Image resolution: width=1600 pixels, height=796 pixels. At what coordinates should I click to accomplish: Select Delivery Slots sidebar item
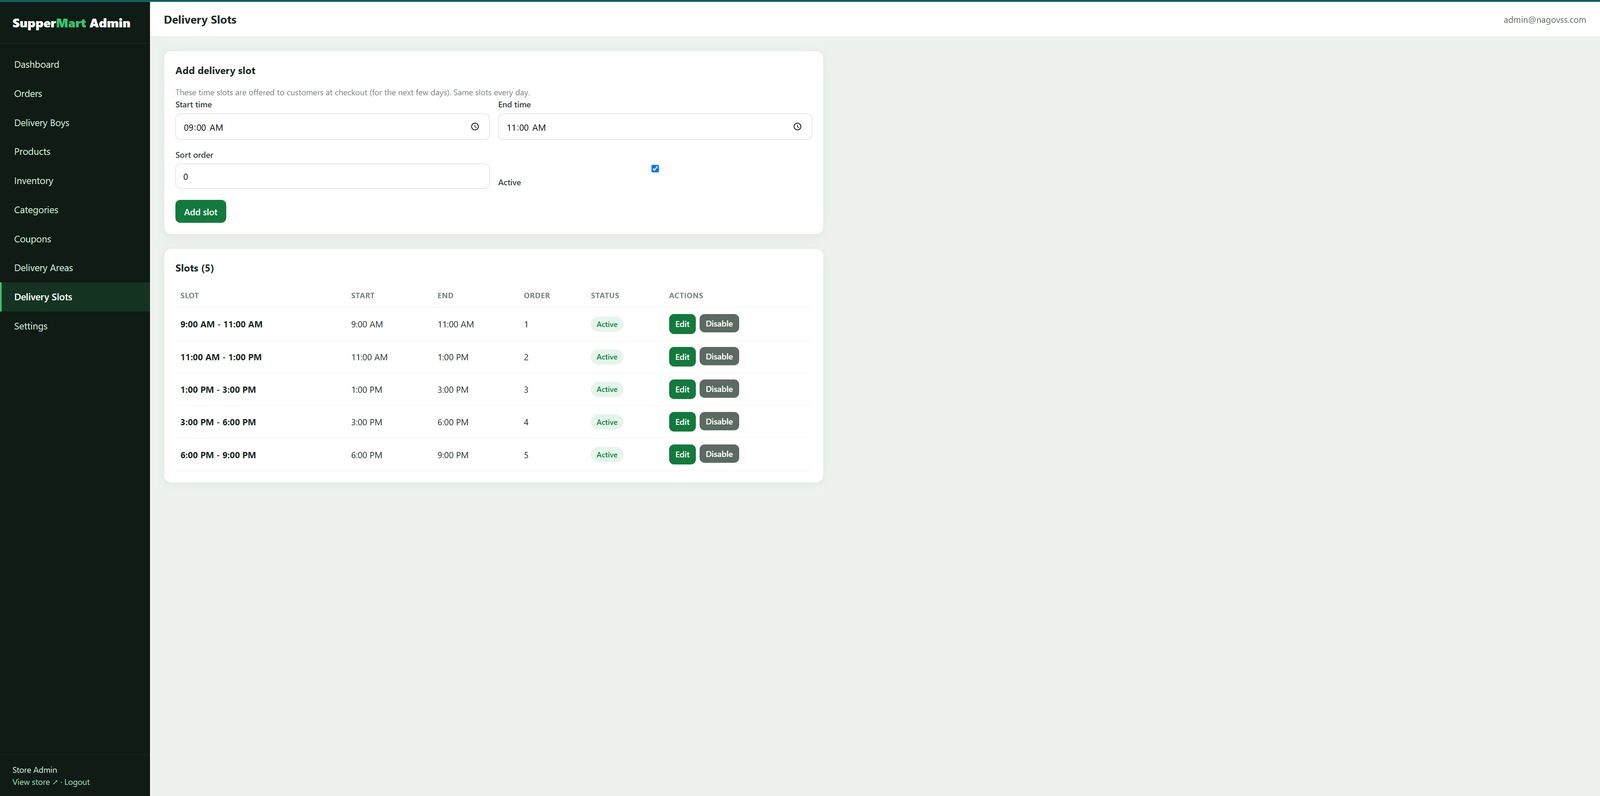(x=75, y=297)
